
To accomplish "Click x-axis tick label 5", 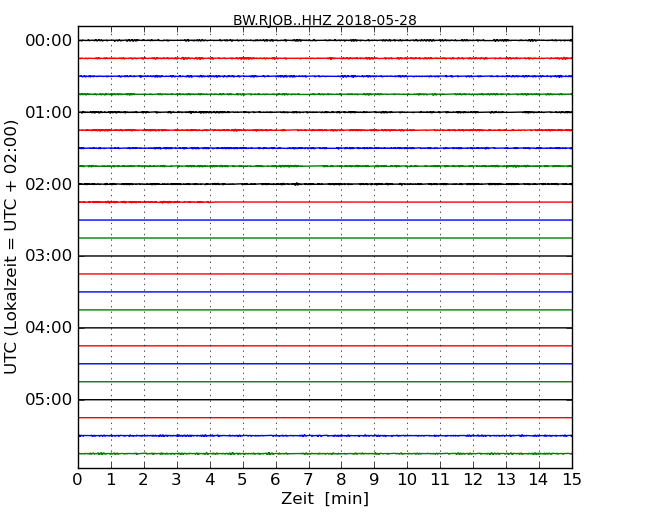I will click(x=243, y=480).
